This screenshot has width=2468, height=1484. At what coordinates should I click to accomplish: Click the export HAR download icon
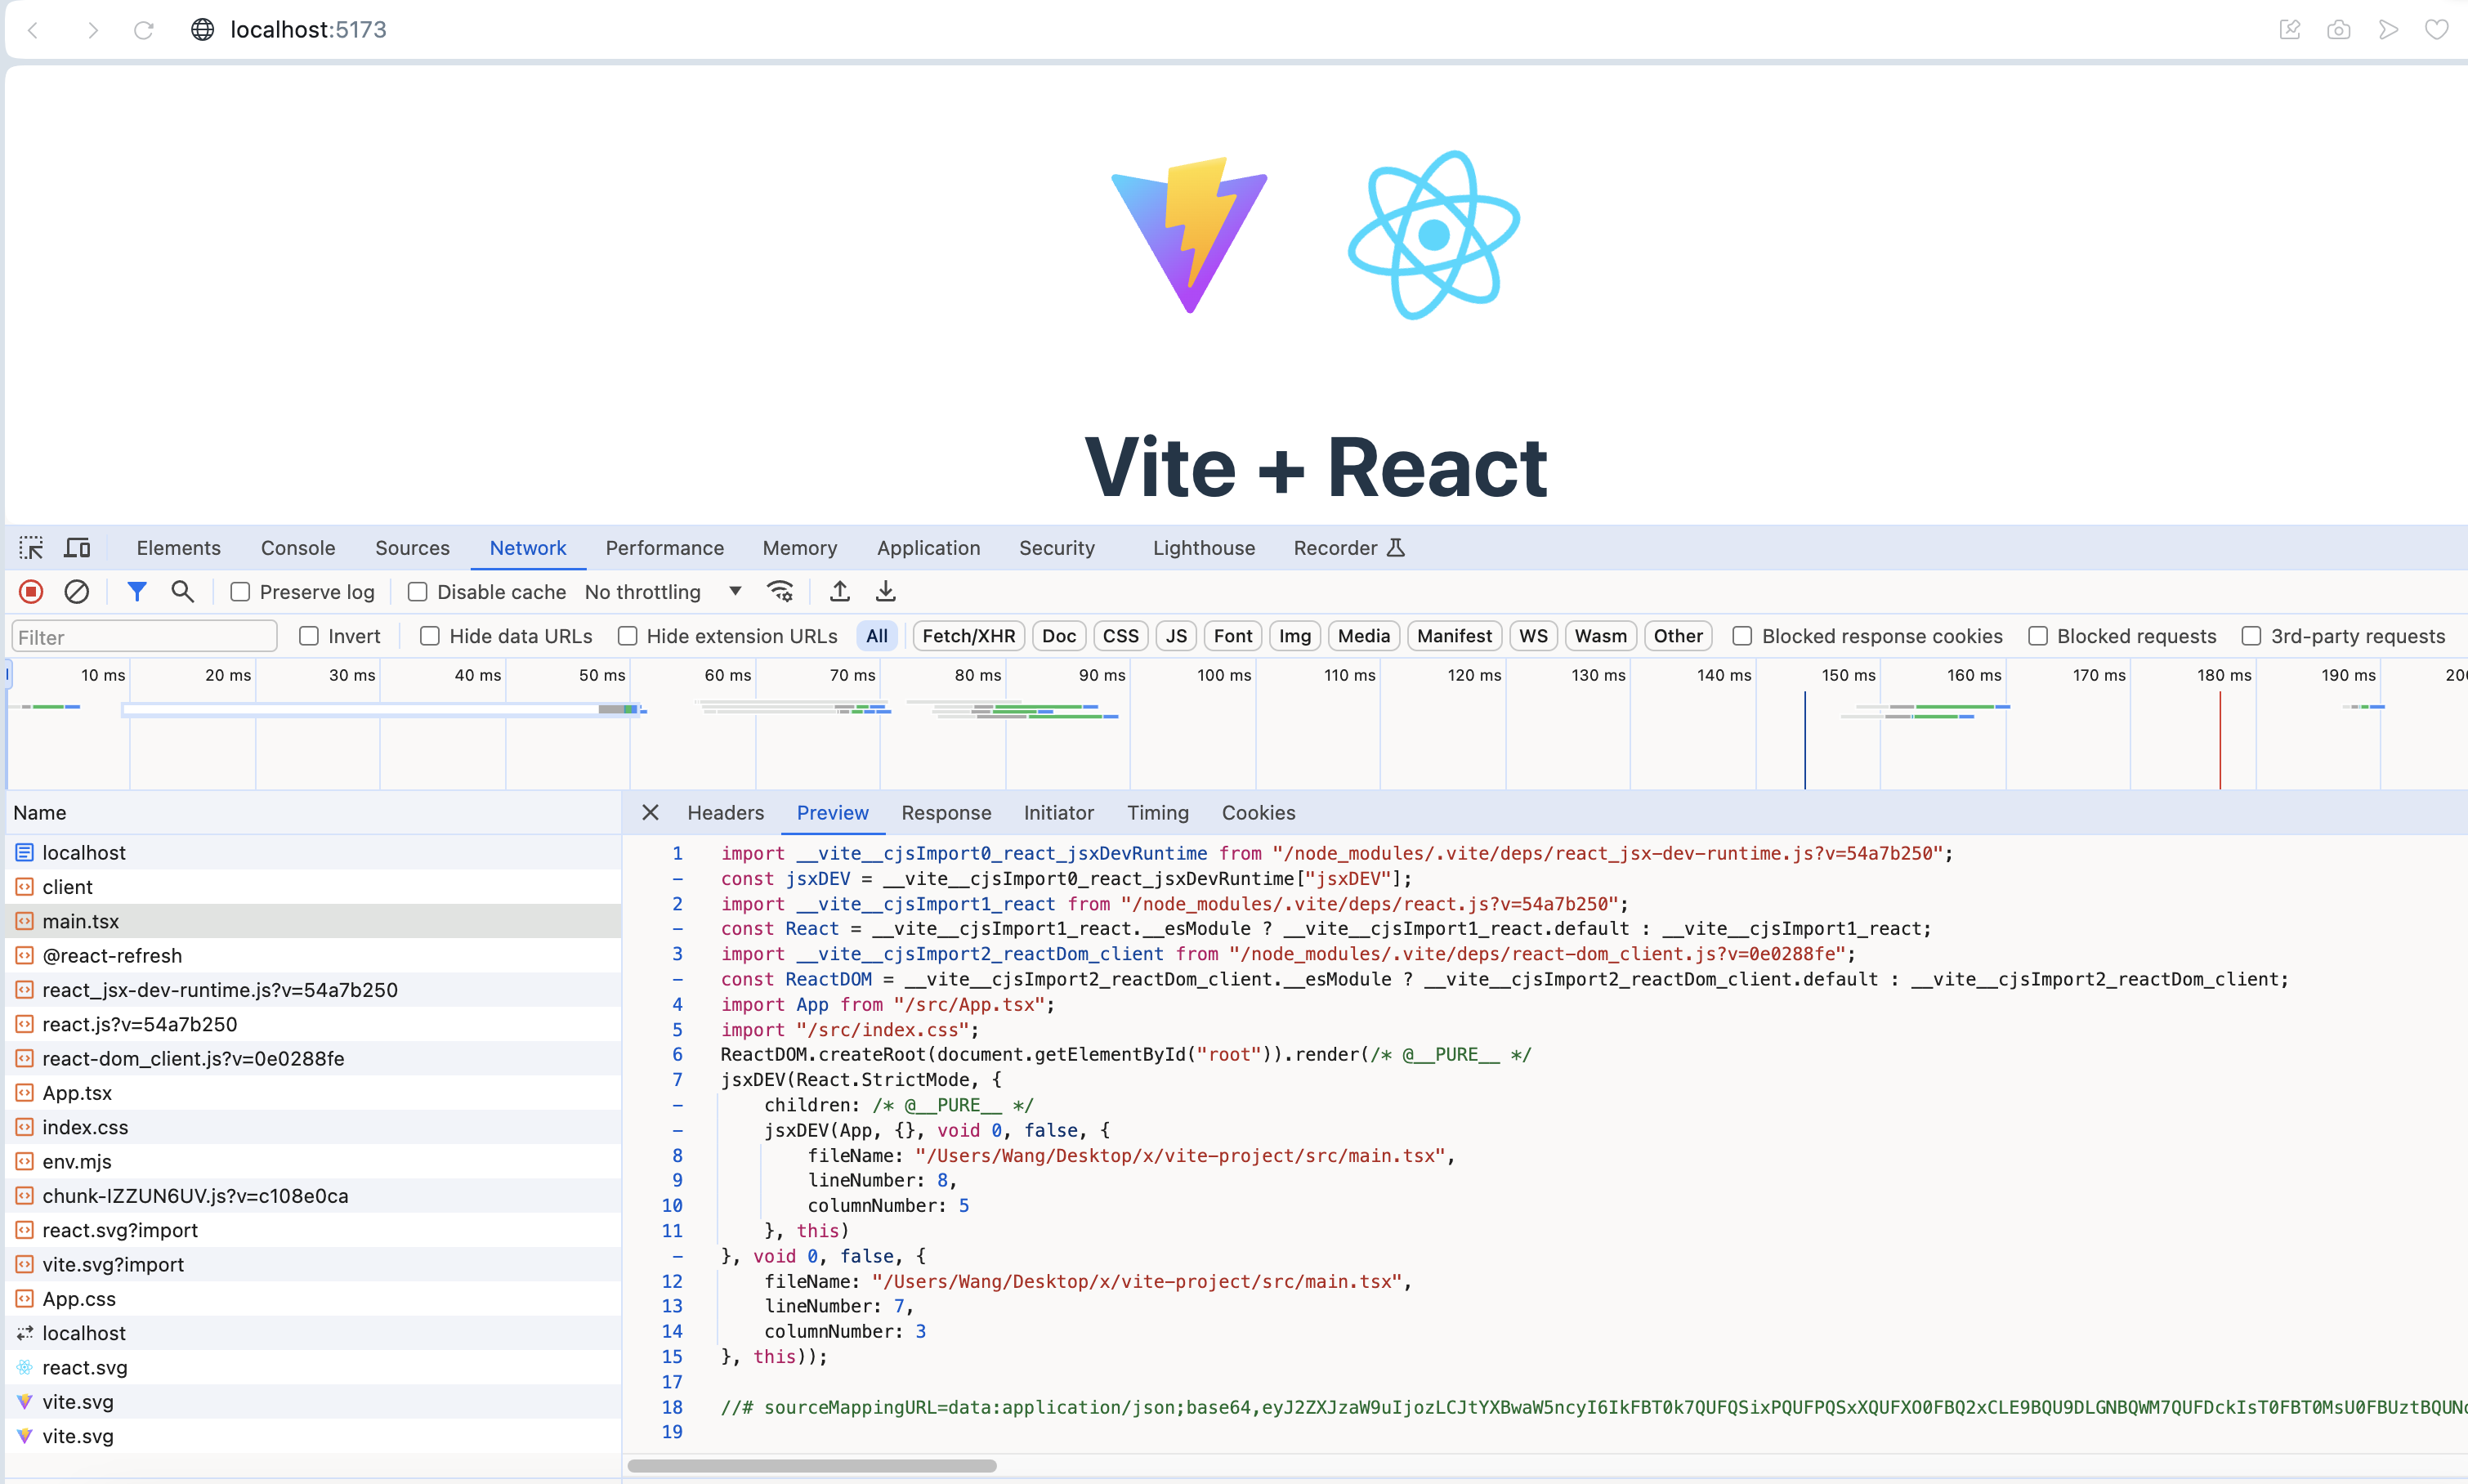tap(886, 592)
